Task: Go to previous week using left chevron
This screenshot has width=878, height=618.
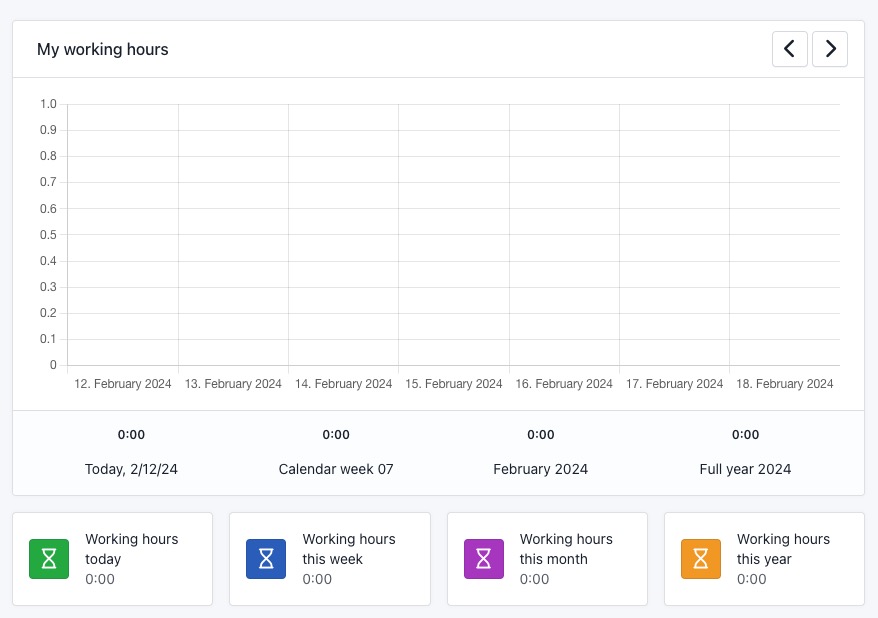Action: point(789,49)
